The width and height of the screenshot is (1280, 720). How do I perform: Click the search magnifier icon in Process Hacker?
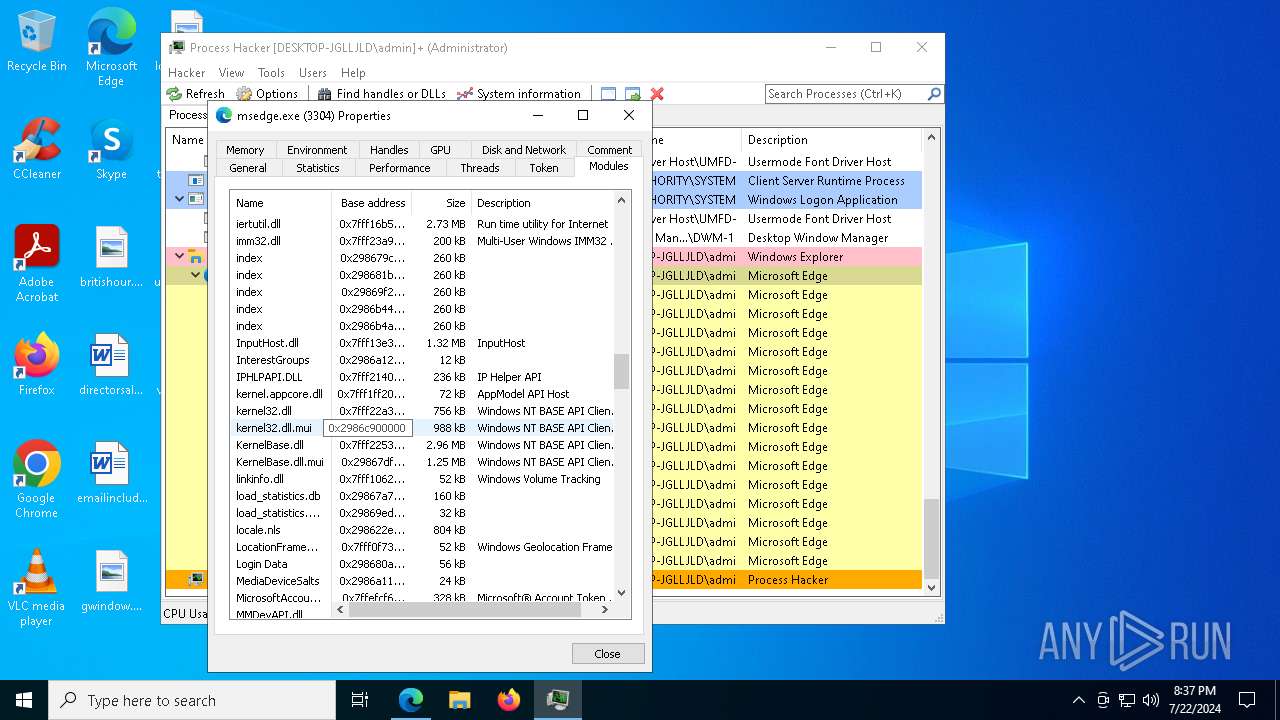934,94
